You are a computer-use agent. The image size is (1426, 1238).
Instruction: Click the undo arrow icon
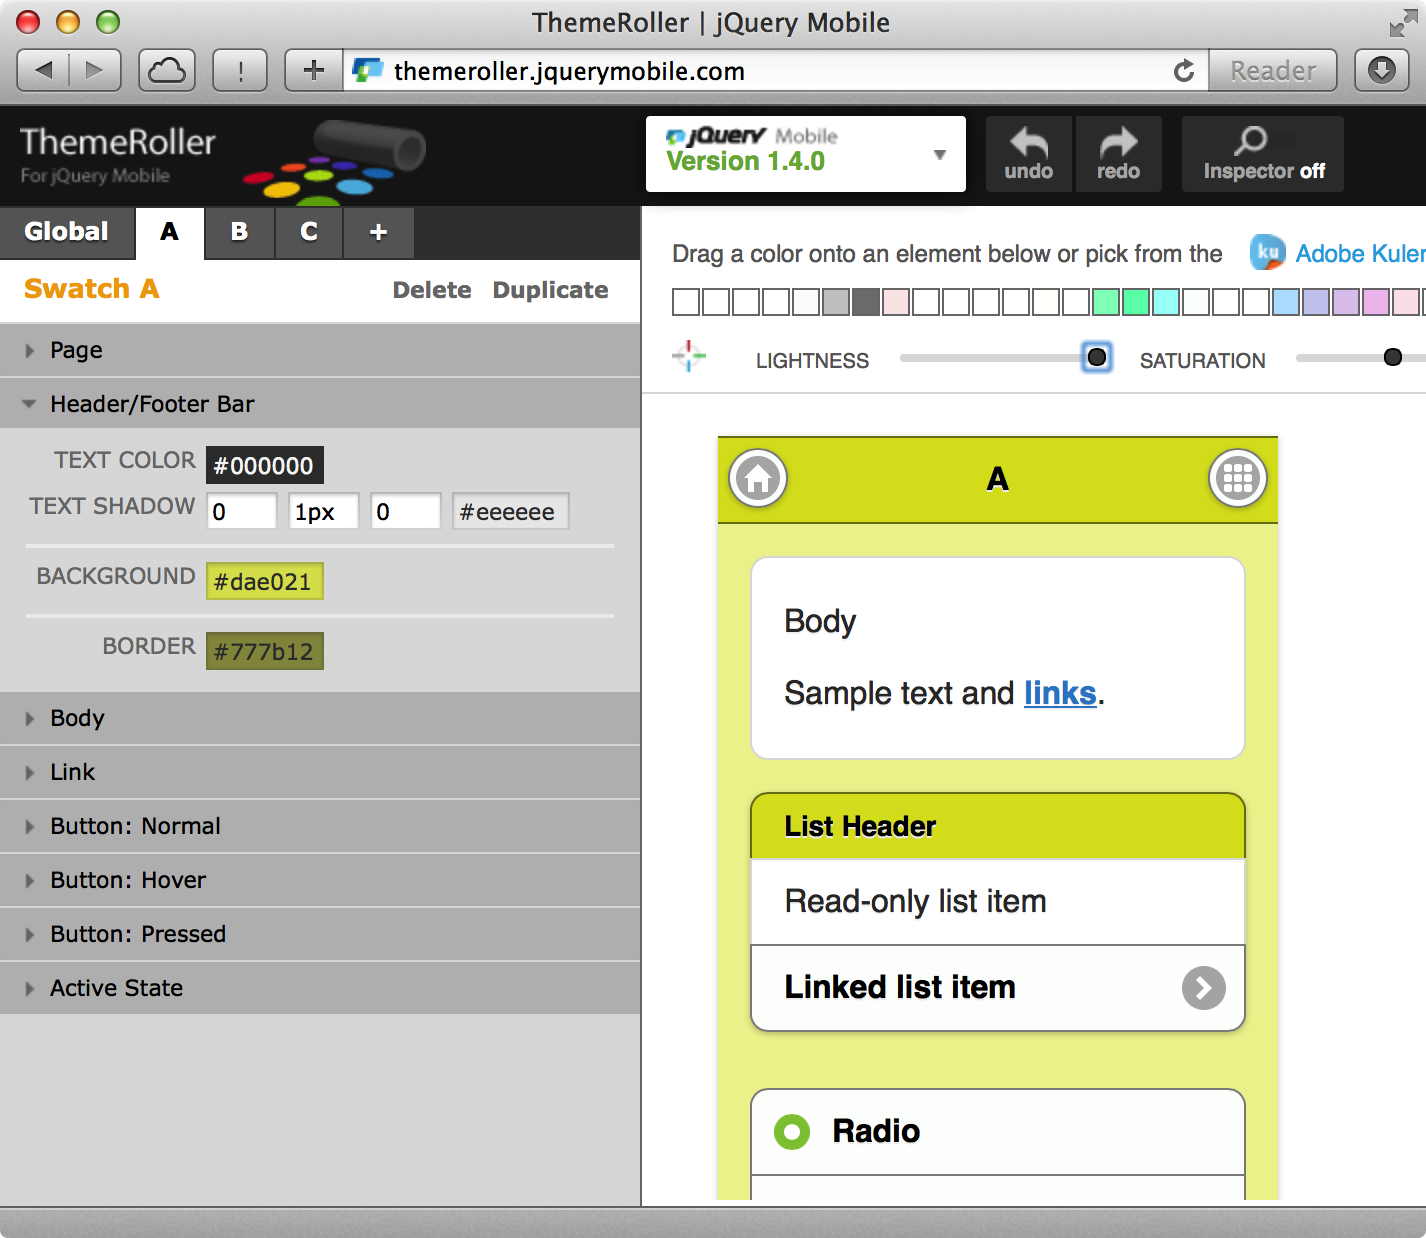click(1028, 144)
